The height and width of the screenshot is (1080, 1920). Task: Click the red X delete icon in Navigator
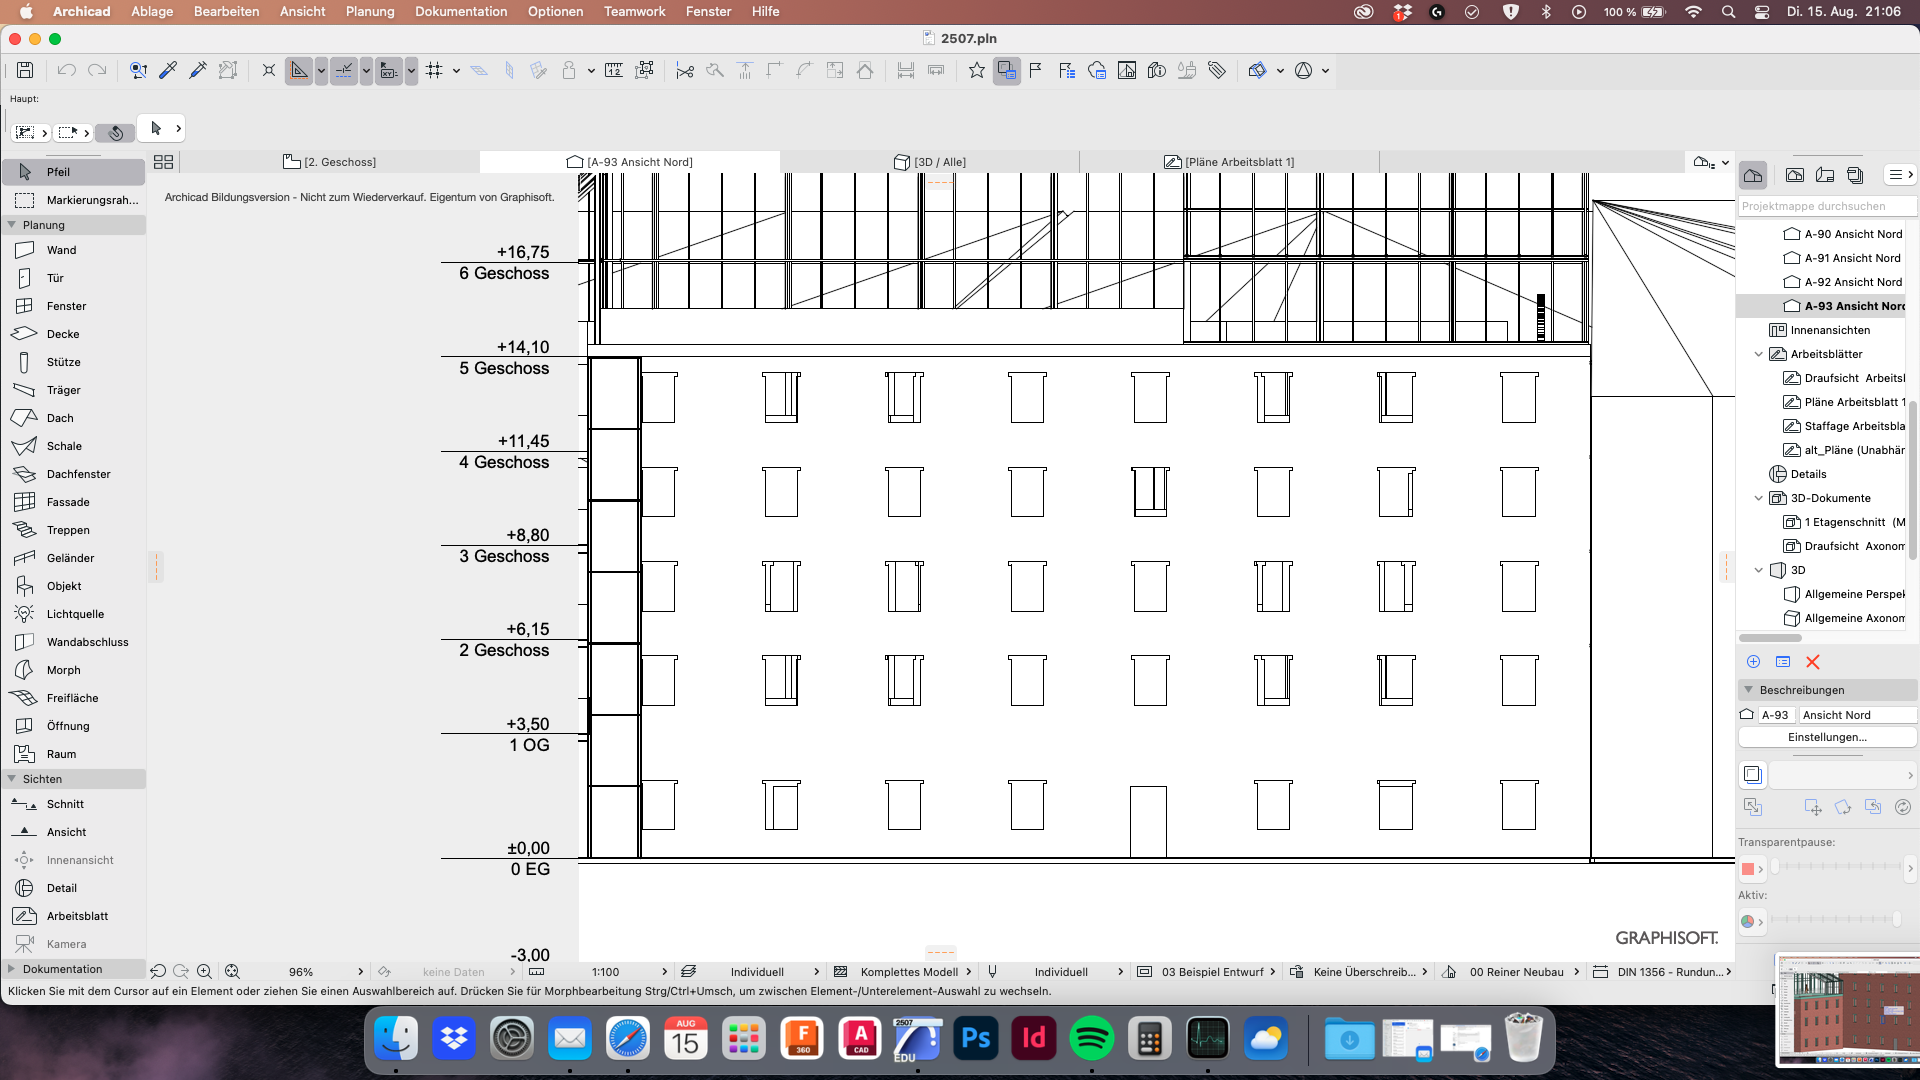click(1813, 662)
